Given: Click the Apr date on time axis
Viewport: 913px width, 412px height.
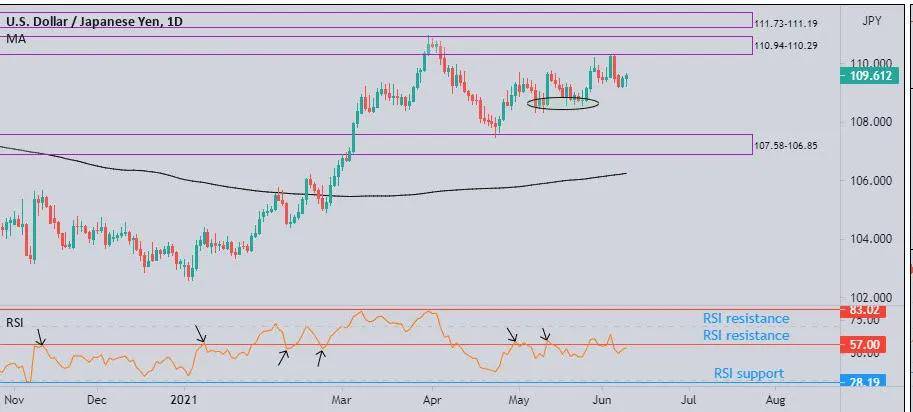Looking at the screenshot, I should click(x=431, y=400).
